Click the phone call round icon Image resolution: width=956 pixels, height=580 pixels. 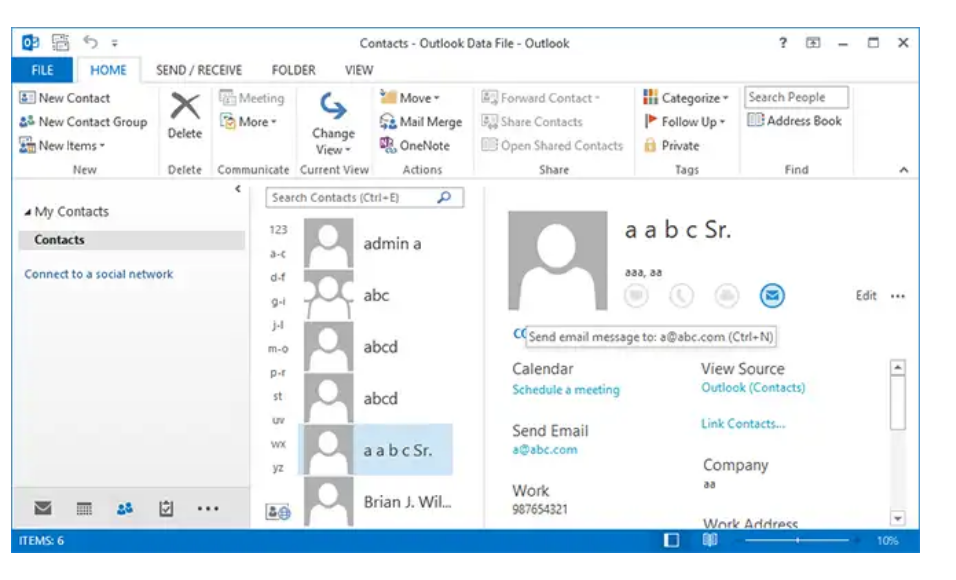(681, 296)
